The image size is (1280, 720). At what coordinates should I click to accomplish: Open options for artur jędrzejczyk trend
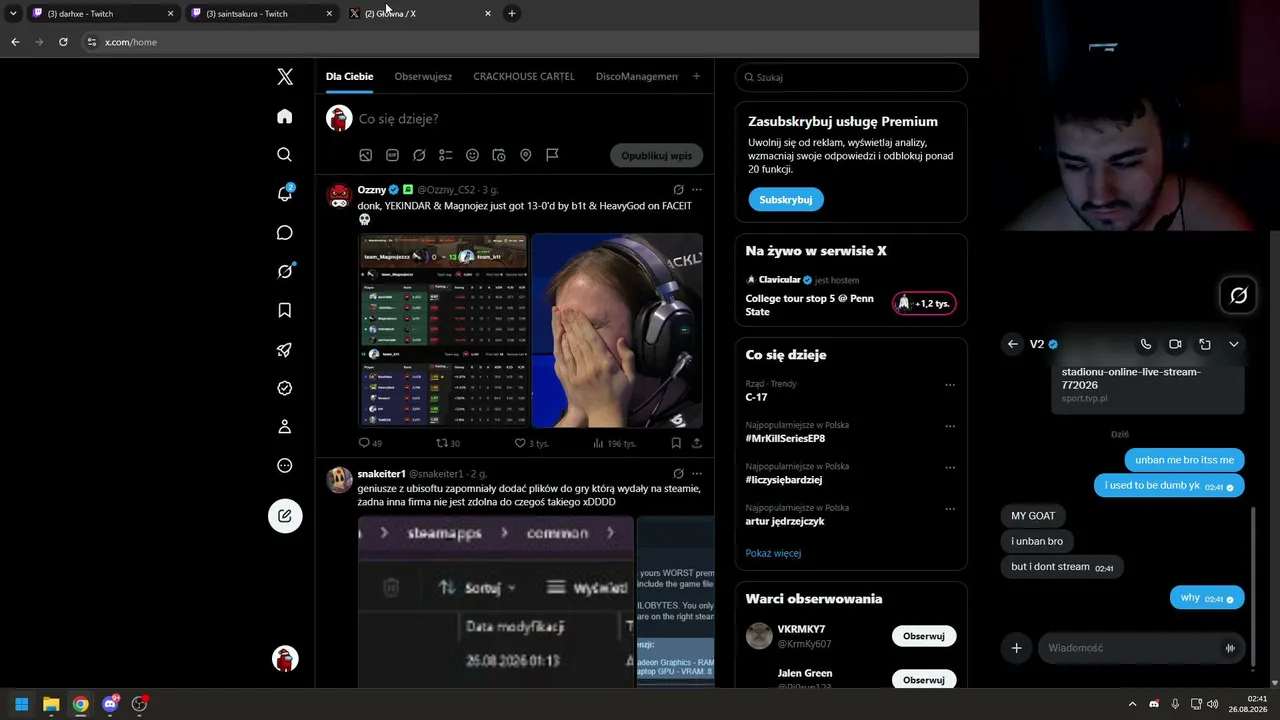[950, 508]
